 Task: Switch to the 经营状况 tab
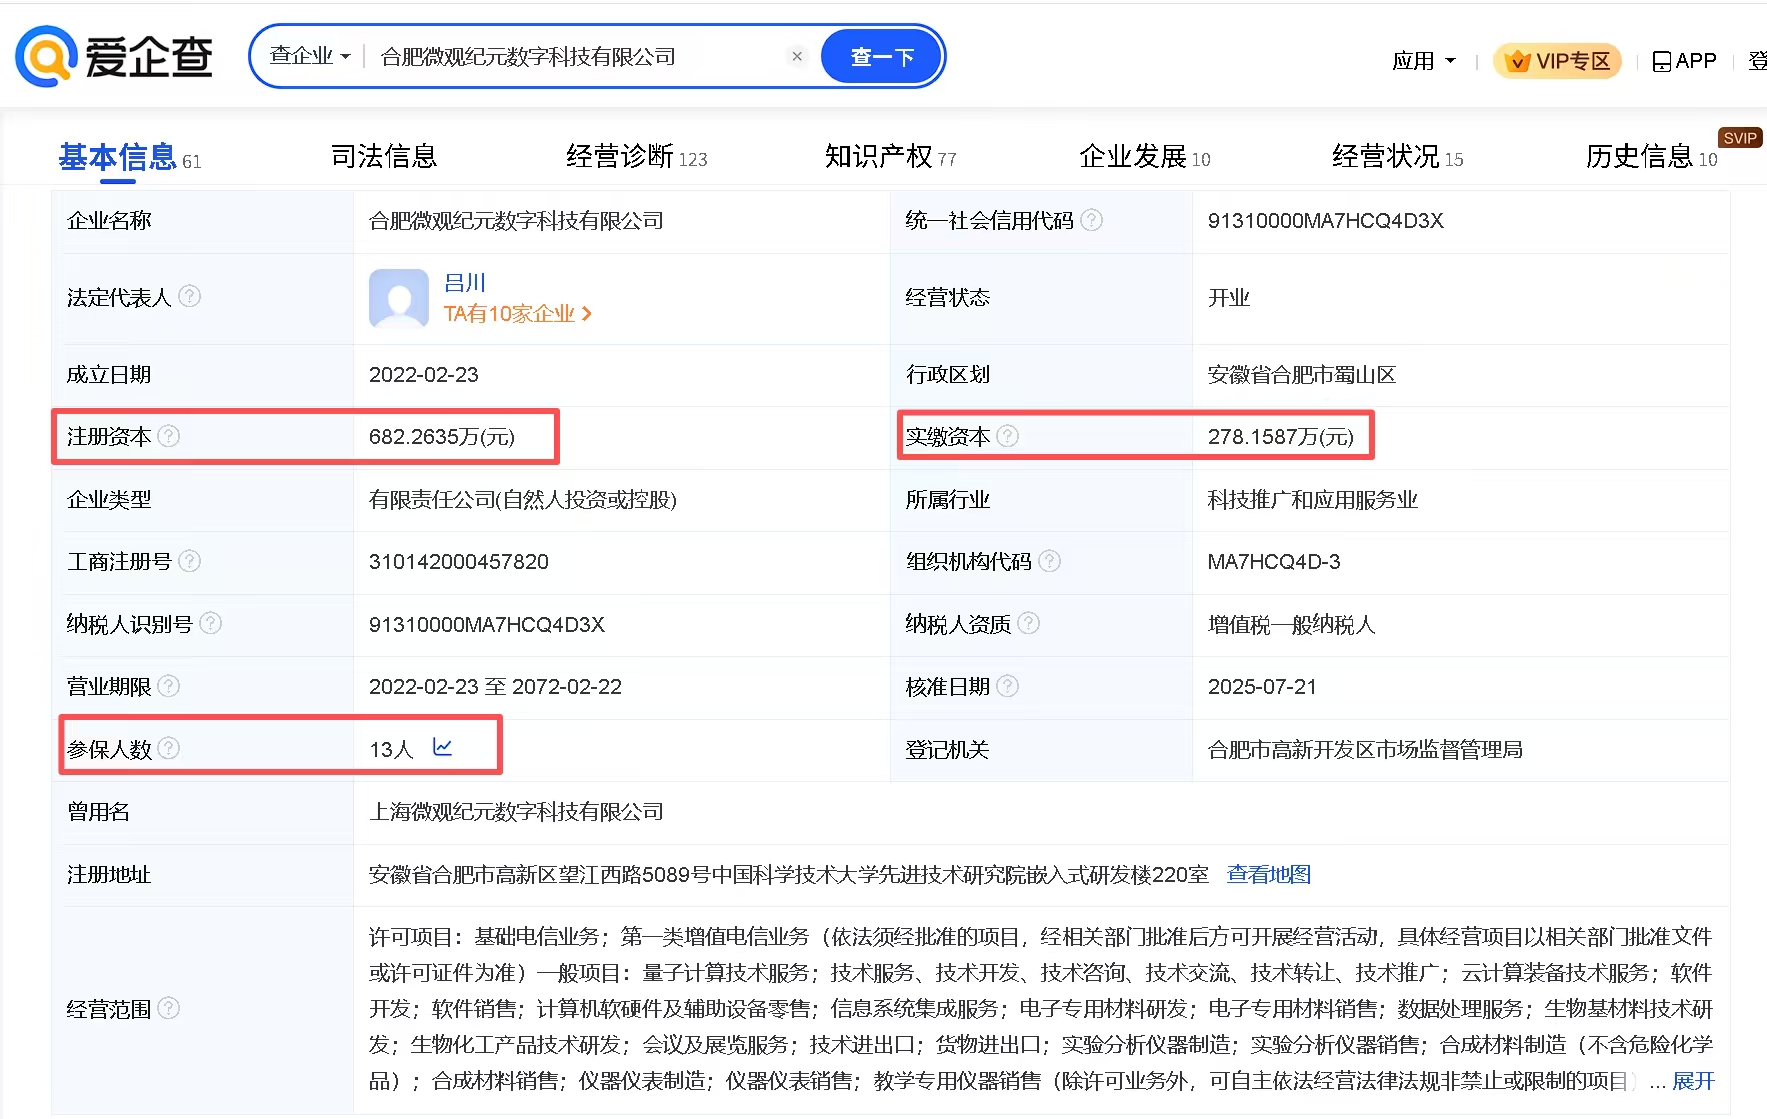[1398, 156]
